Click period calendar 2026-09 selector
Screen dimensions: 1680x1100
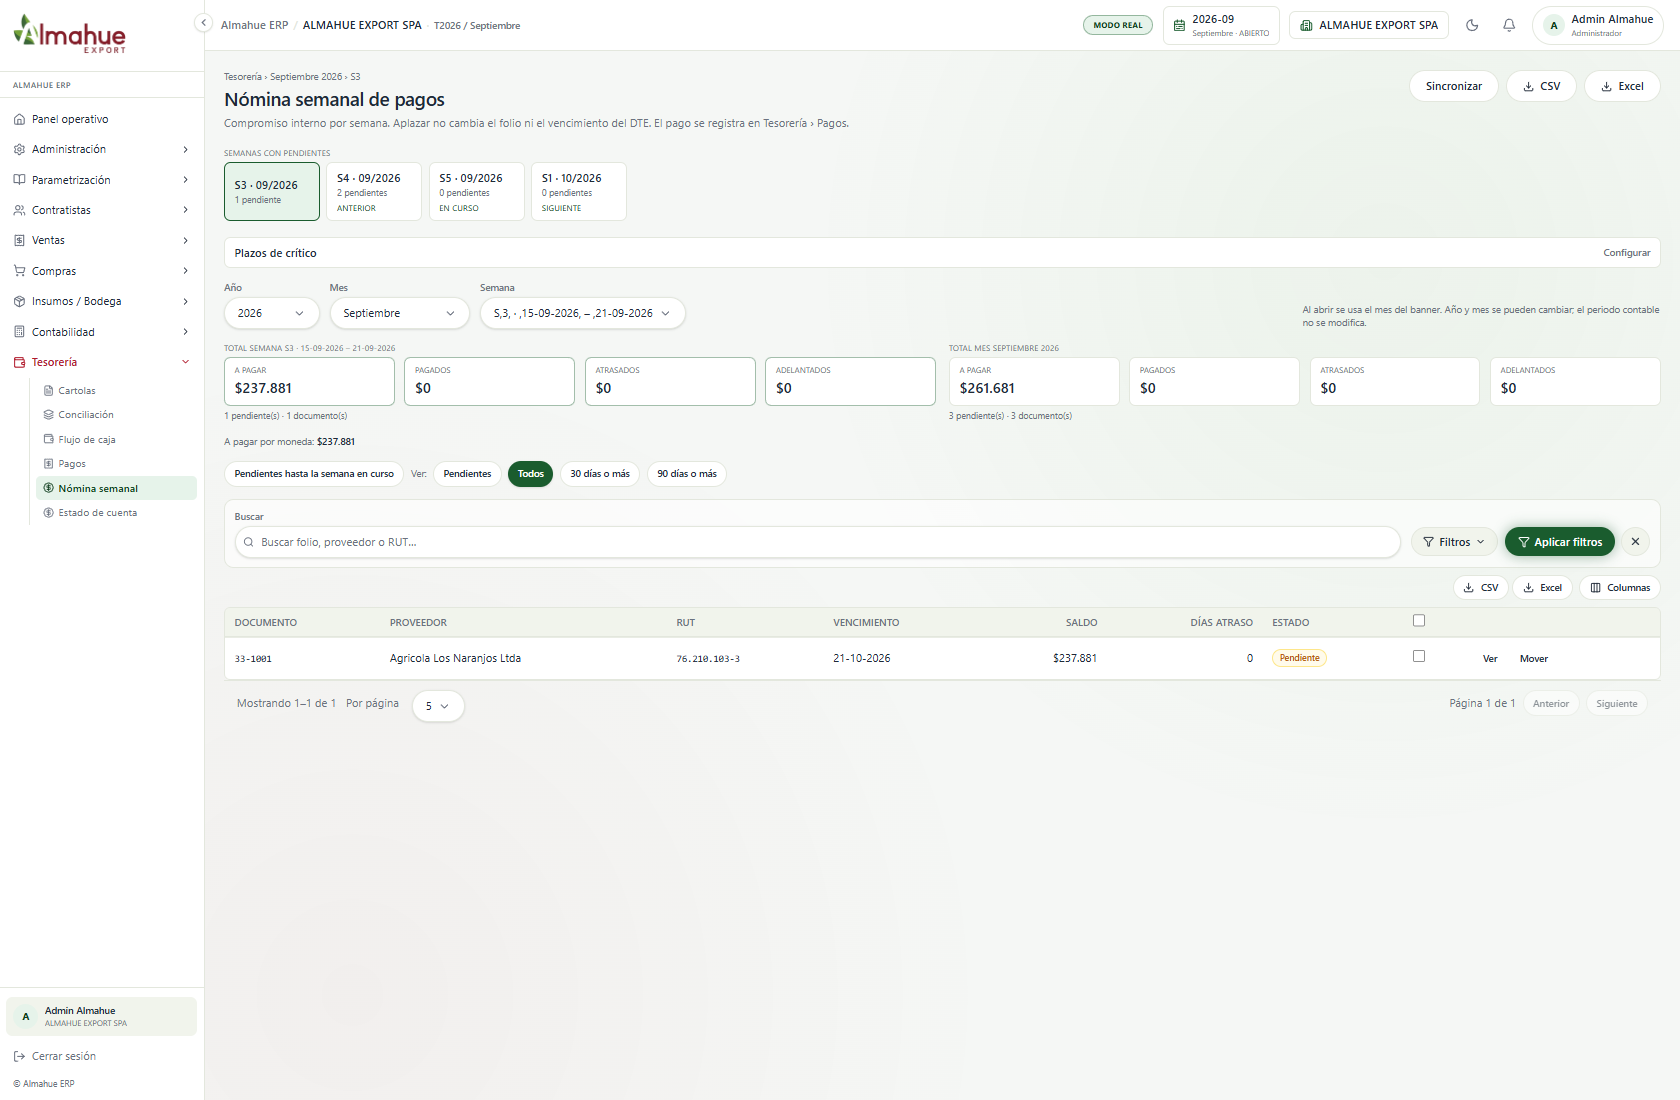(x=1221, y=25)
